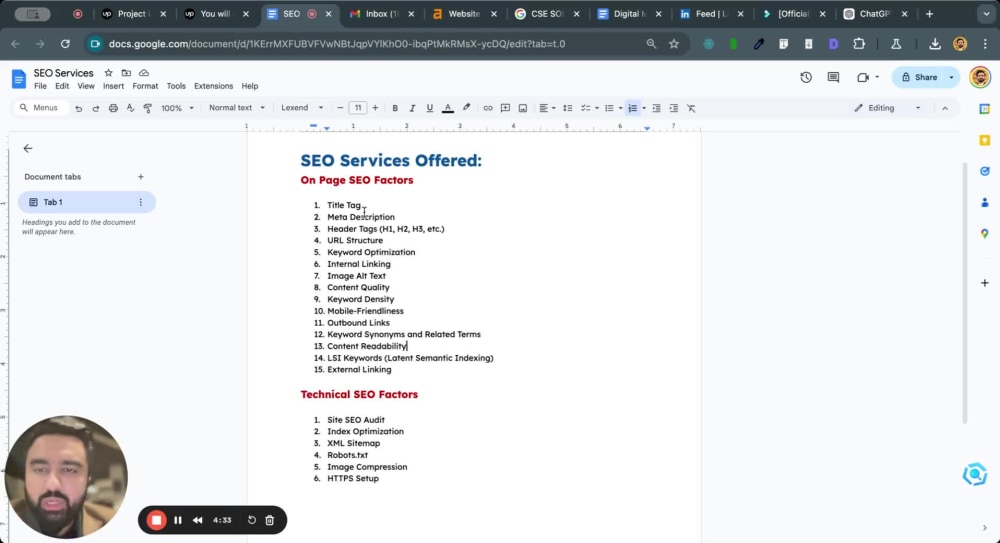Open the Editing mode dropdown
Screen dimensions: 1000x543
pos(887,108)
